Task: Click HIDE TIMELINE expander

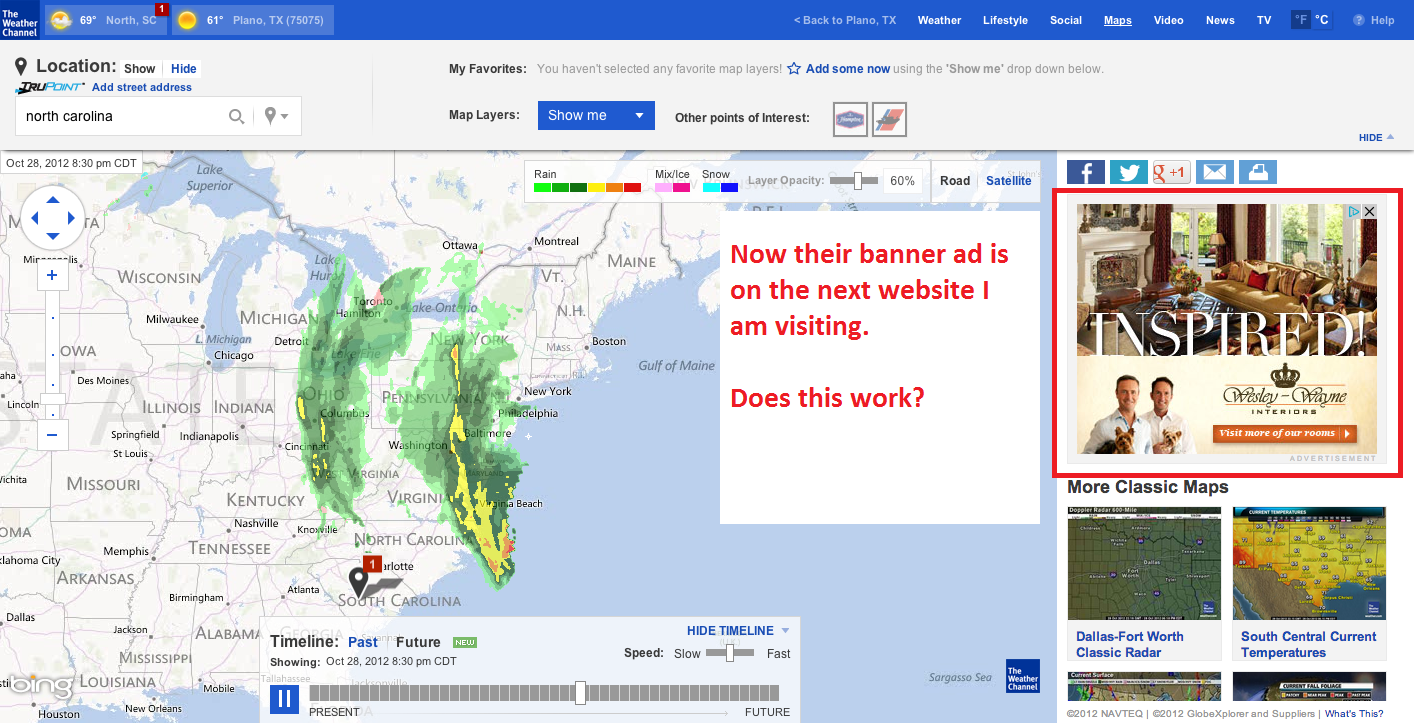Action: tap(738, 631)
